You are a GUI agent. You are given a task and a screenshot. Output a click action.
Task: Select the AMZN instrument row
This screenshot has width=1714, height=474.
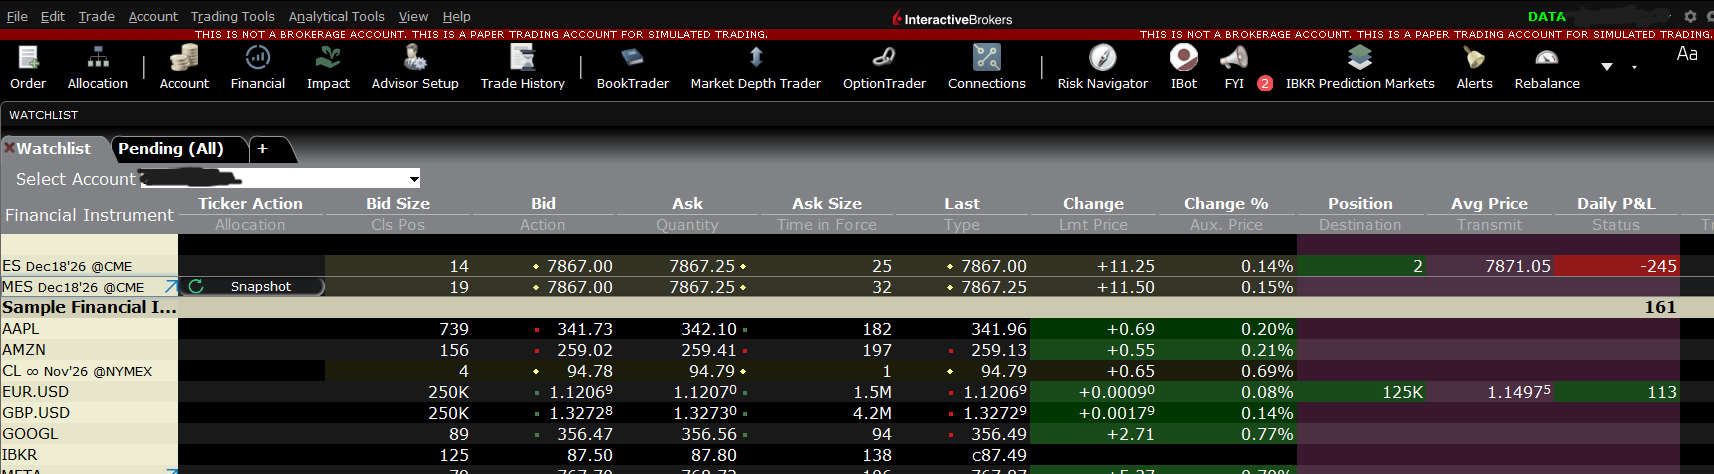pos(89,350)
